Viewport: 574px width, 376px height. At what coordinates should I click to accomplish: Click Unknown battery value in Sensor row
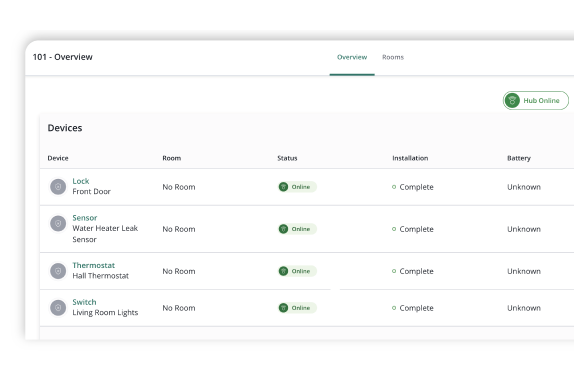(524, 229)
